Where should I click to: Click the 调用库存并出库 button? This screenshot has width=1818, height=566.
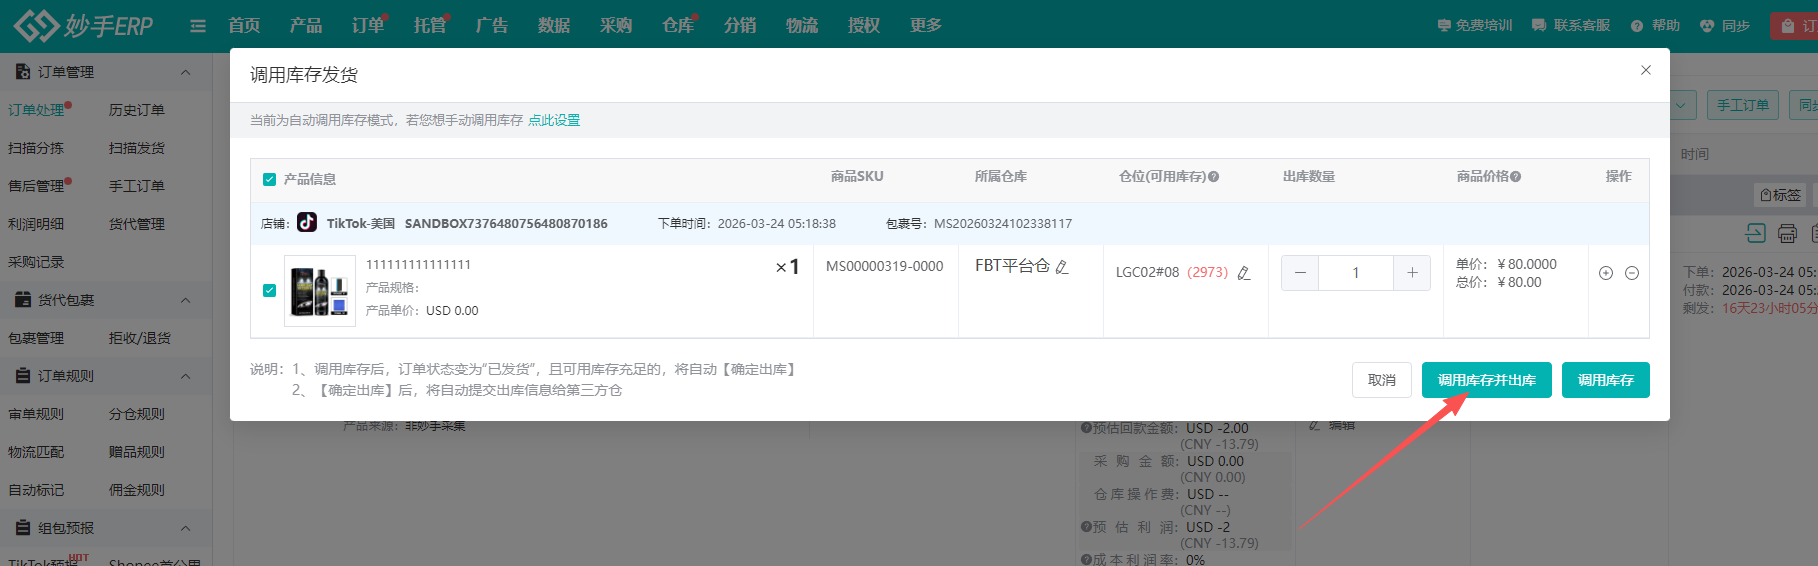pos(1486,380)
